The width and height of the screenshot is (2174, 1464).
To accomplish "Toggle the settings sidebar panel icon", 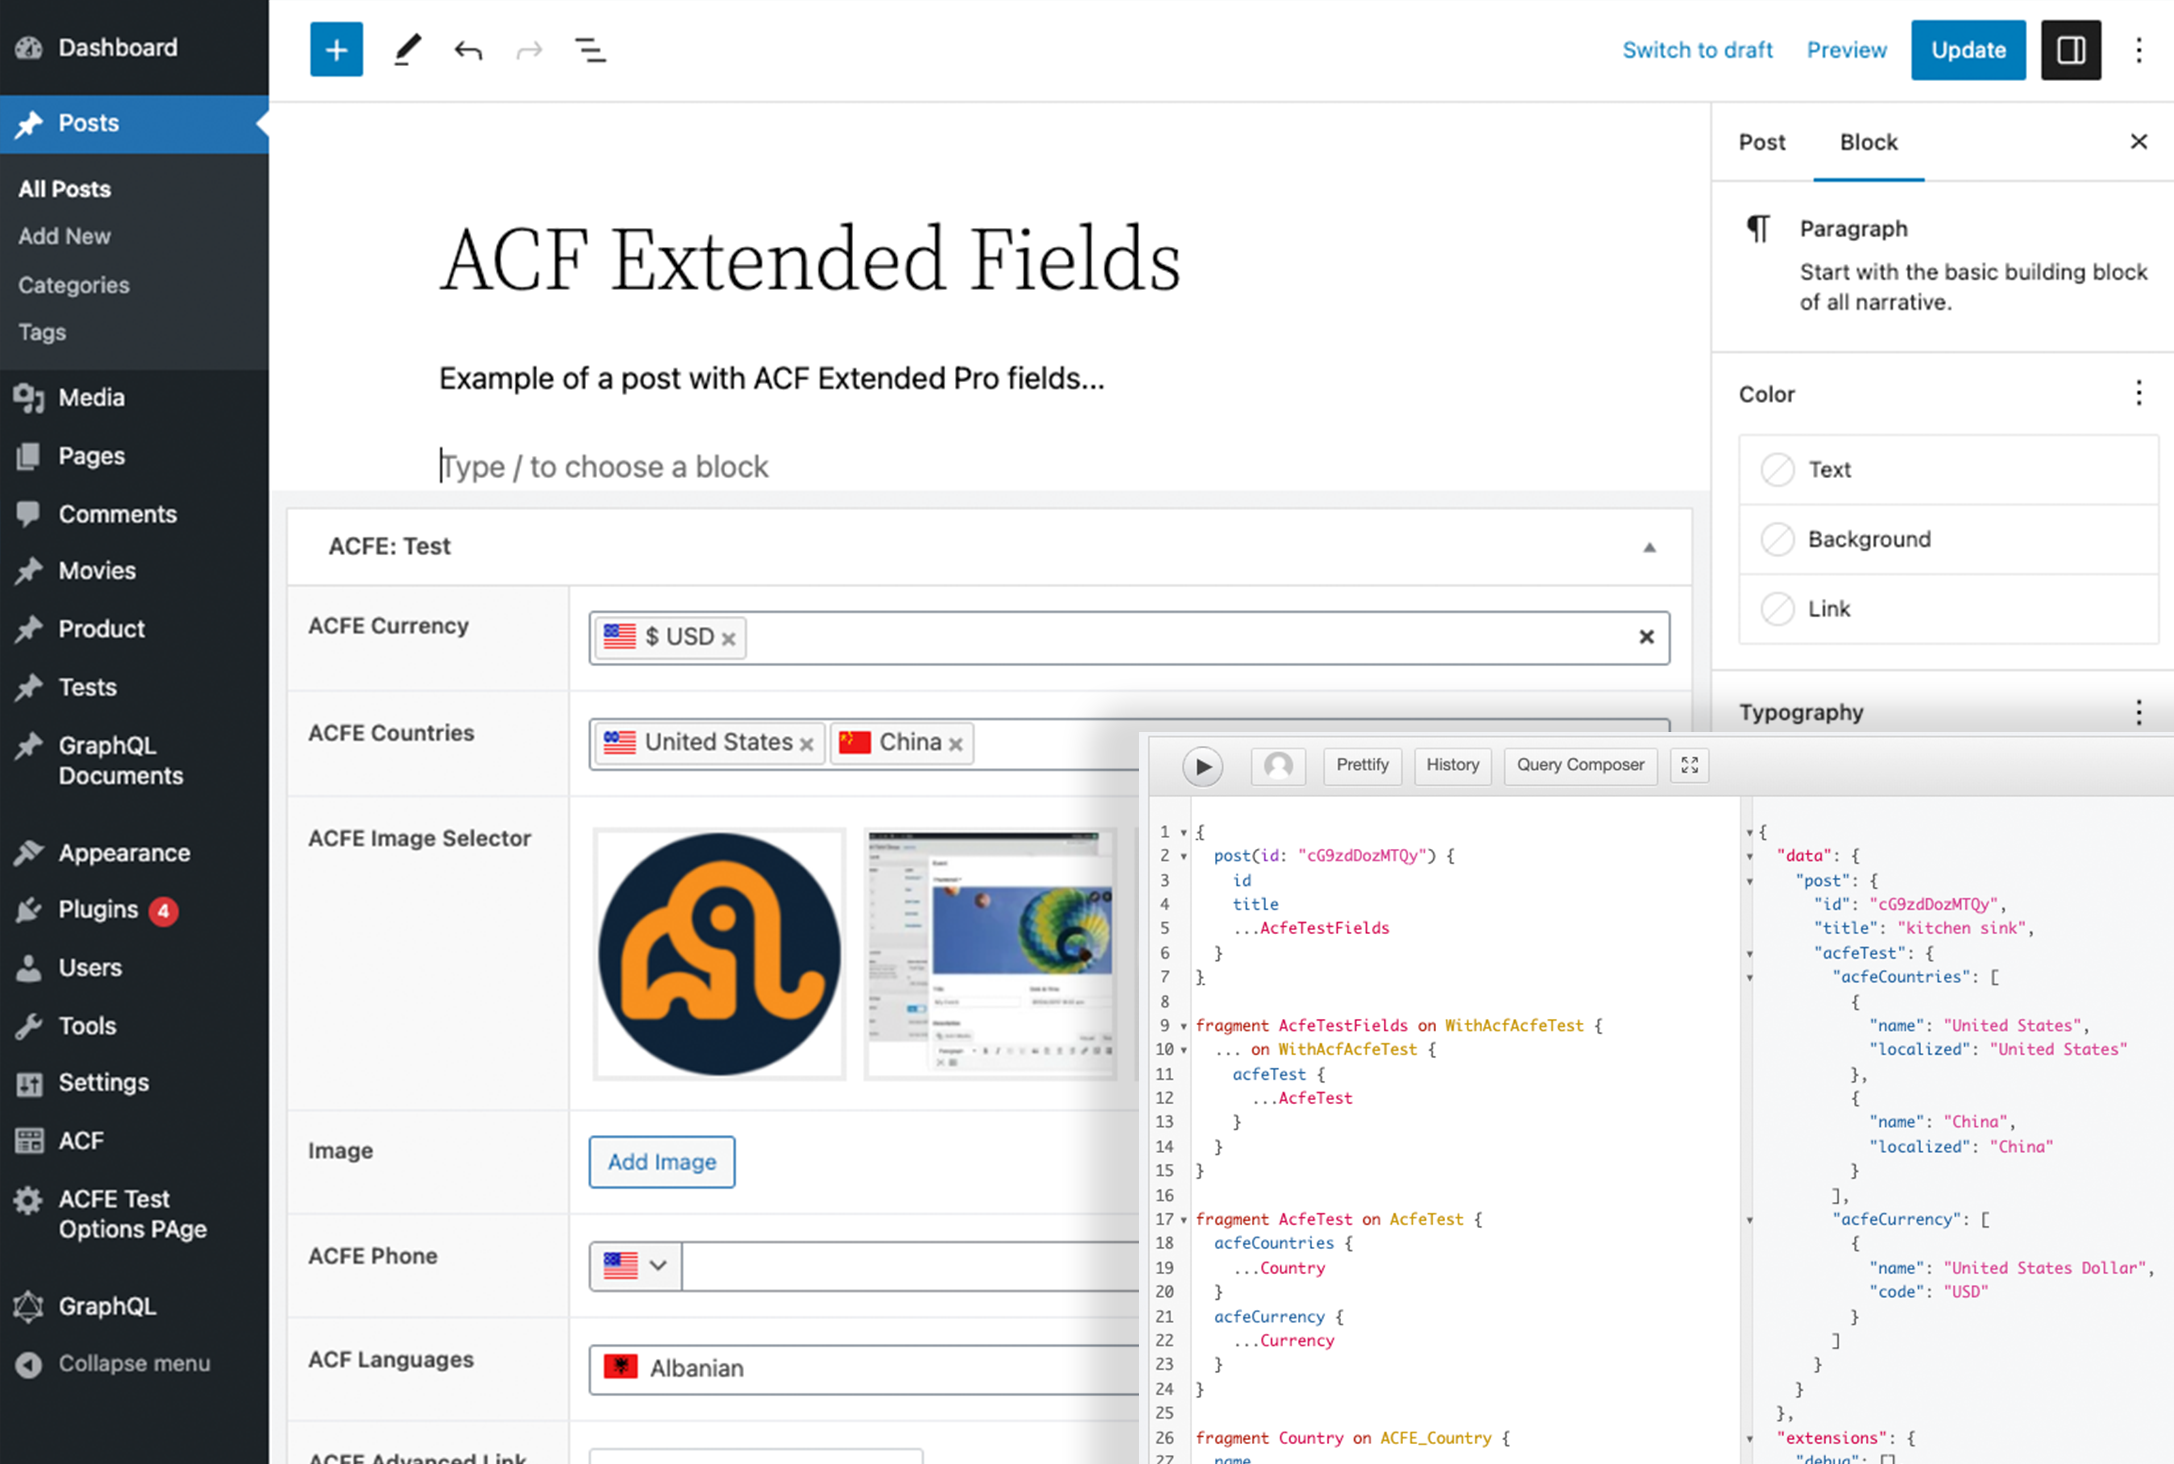I will (x=2070, y=49).
